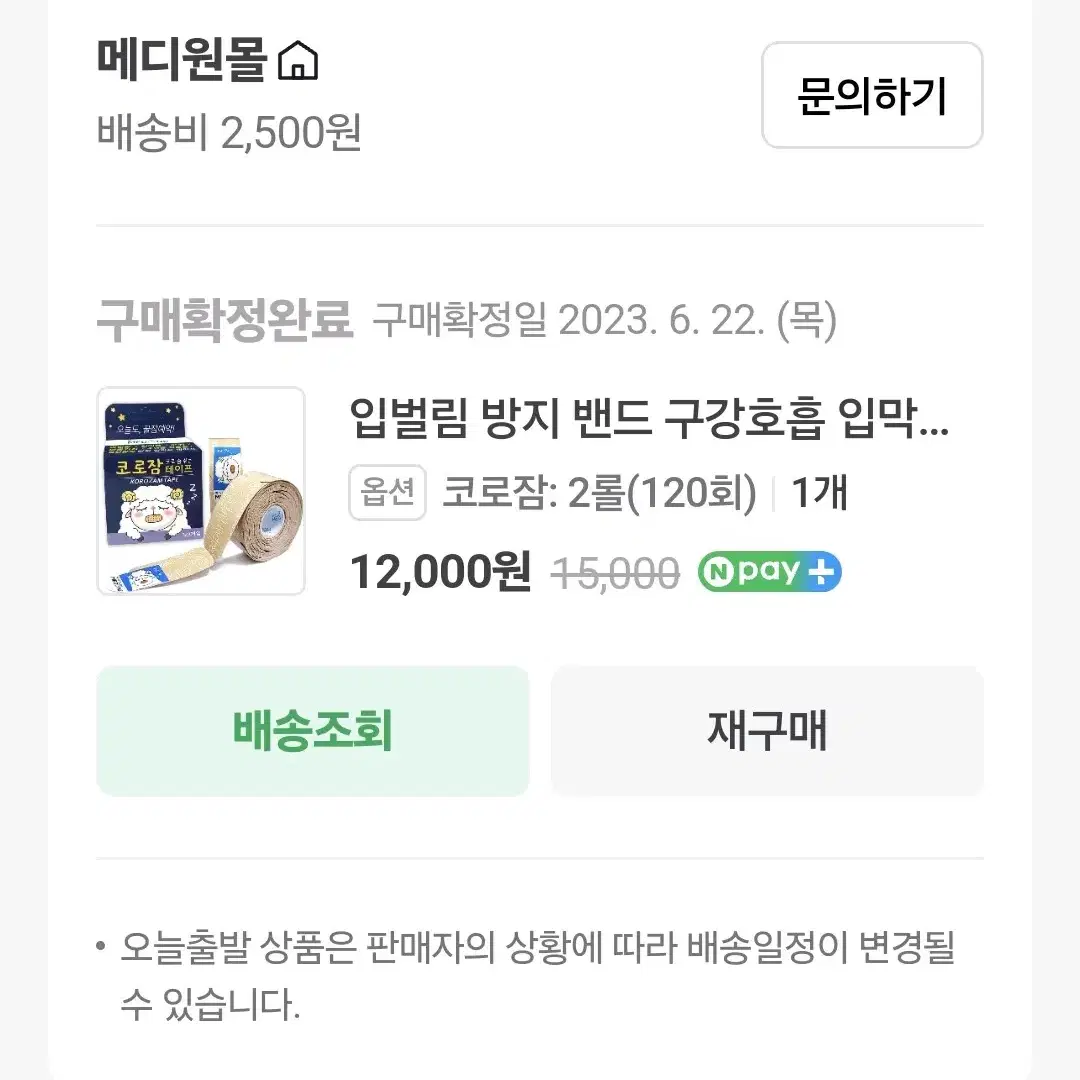
Task: Tap the 메디원몰 store name
Action: click(x=181, y=60)
